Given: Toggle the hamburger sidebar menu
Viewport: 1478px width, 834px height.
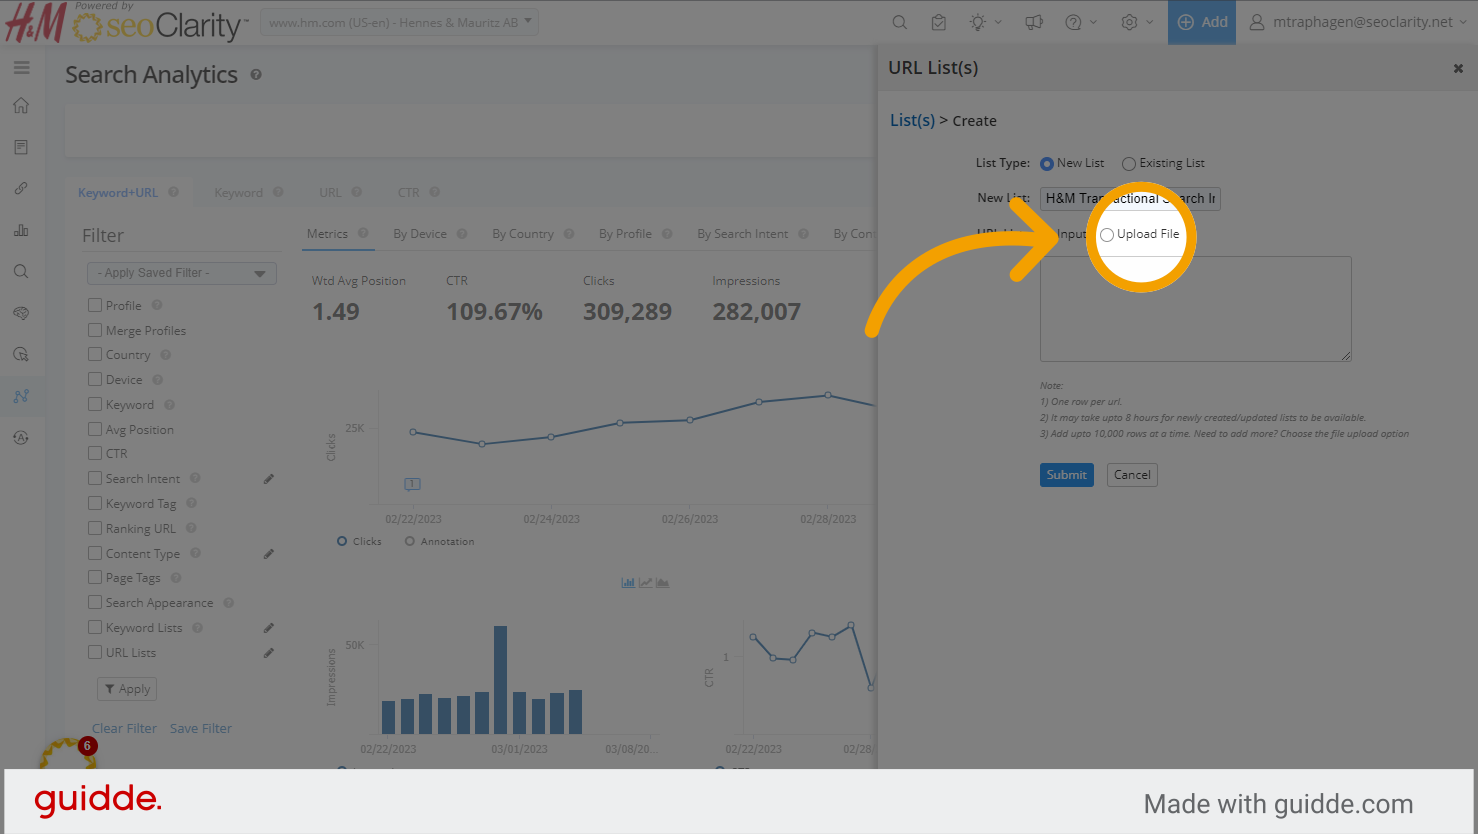Looking at the screenshot, I should tap(21, 68).
